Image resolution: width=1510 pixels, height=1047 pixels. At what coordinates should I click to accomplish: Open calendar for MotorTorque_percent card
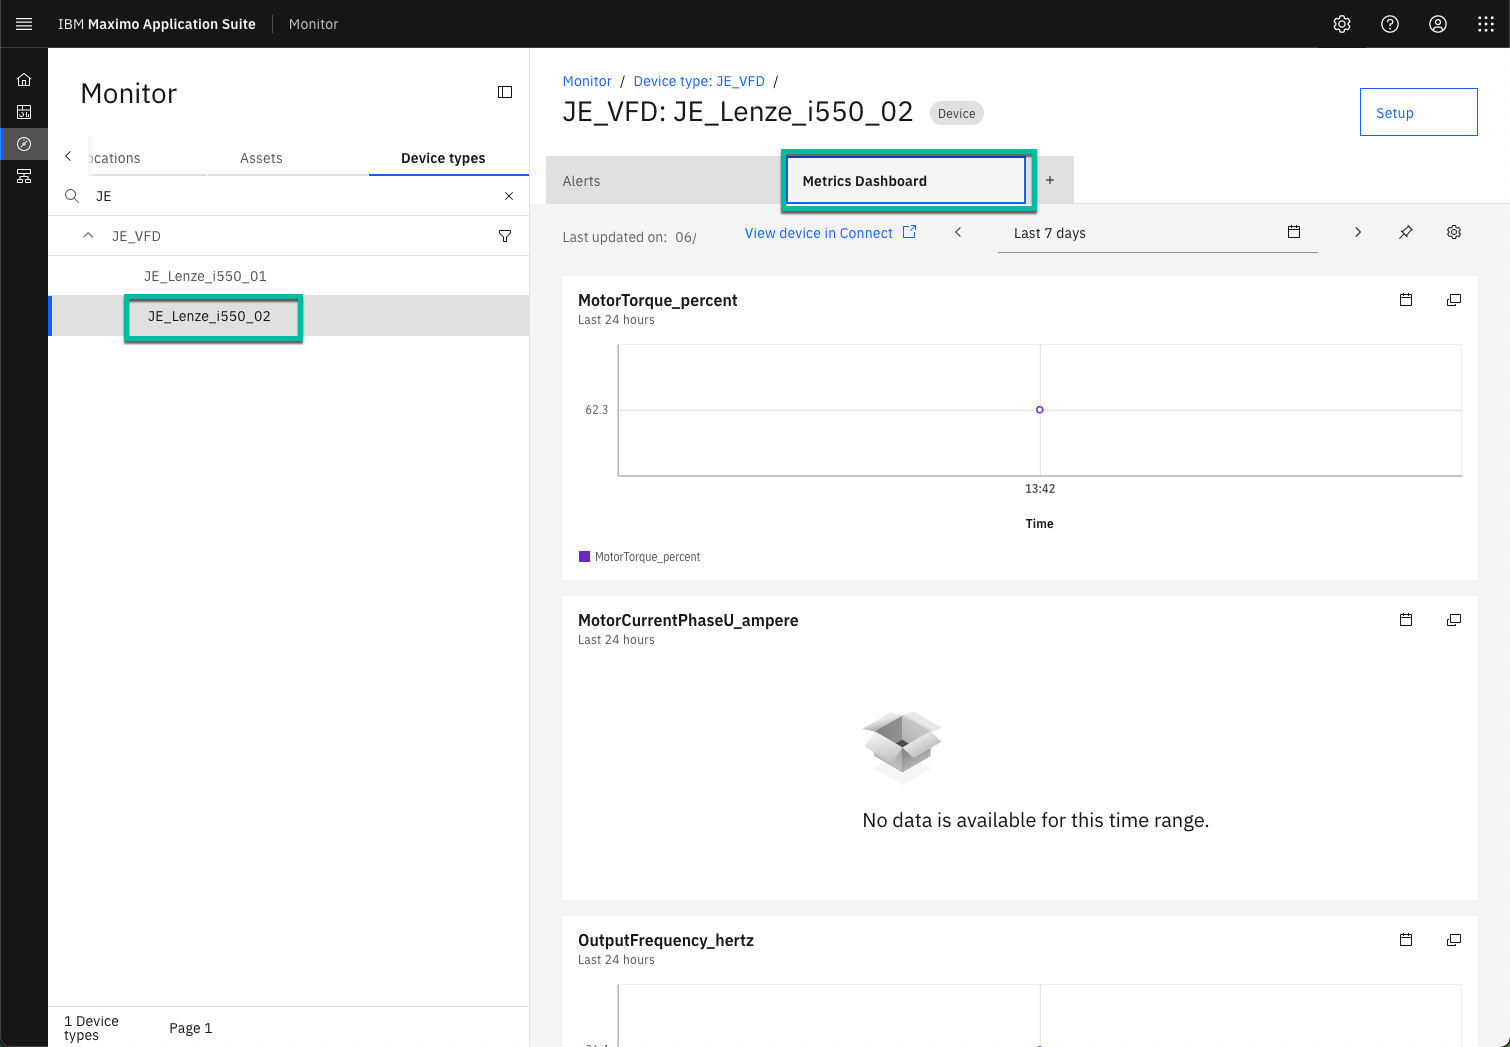pyautogui.click(x=1406, y=300)
